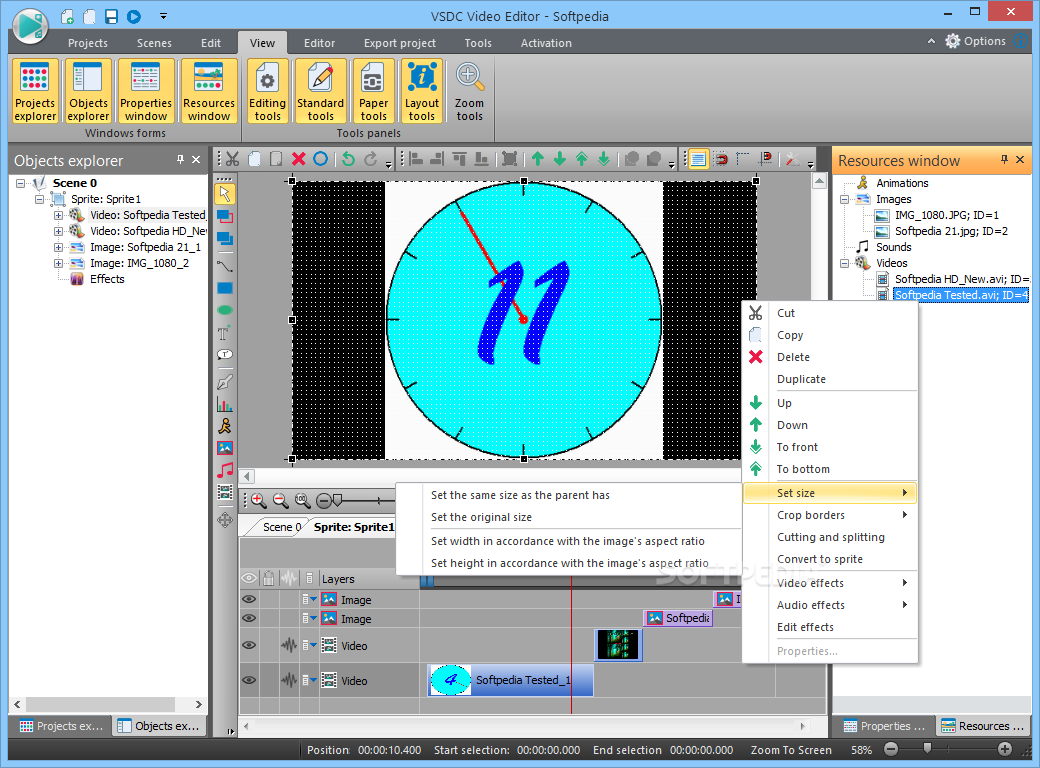Pin the Objects explorer panel
Viewport: 1040px width, 768px height.
tap(180, 160)
